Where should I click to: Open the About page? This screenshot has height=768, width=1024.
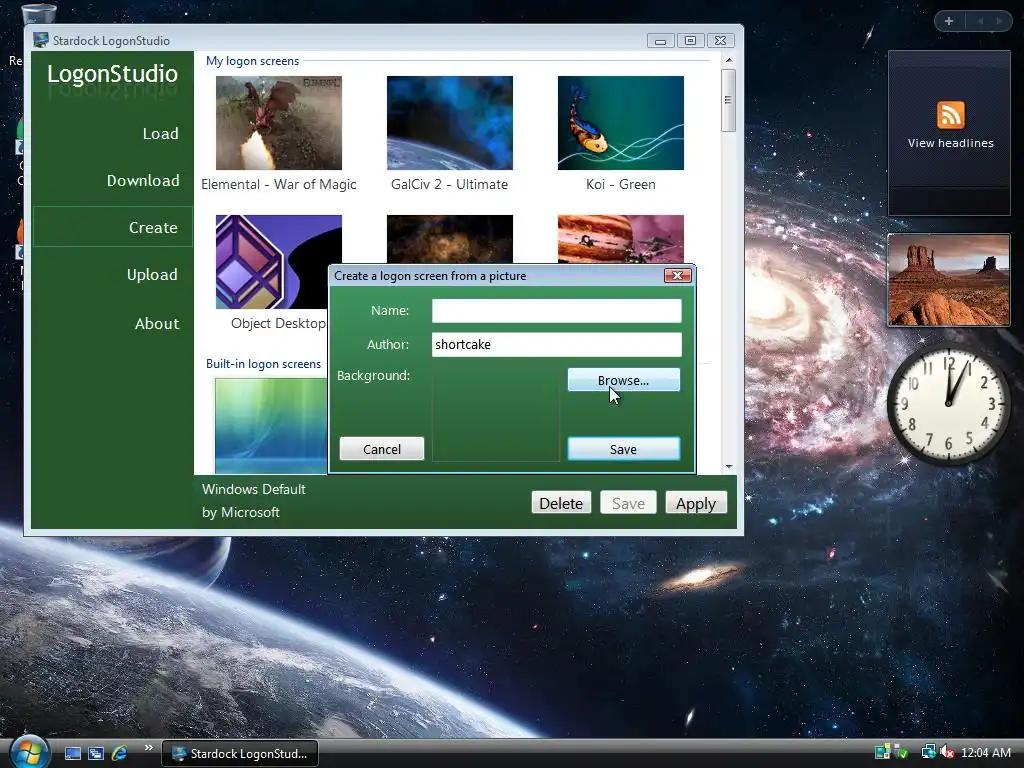(x=157, y=323)
